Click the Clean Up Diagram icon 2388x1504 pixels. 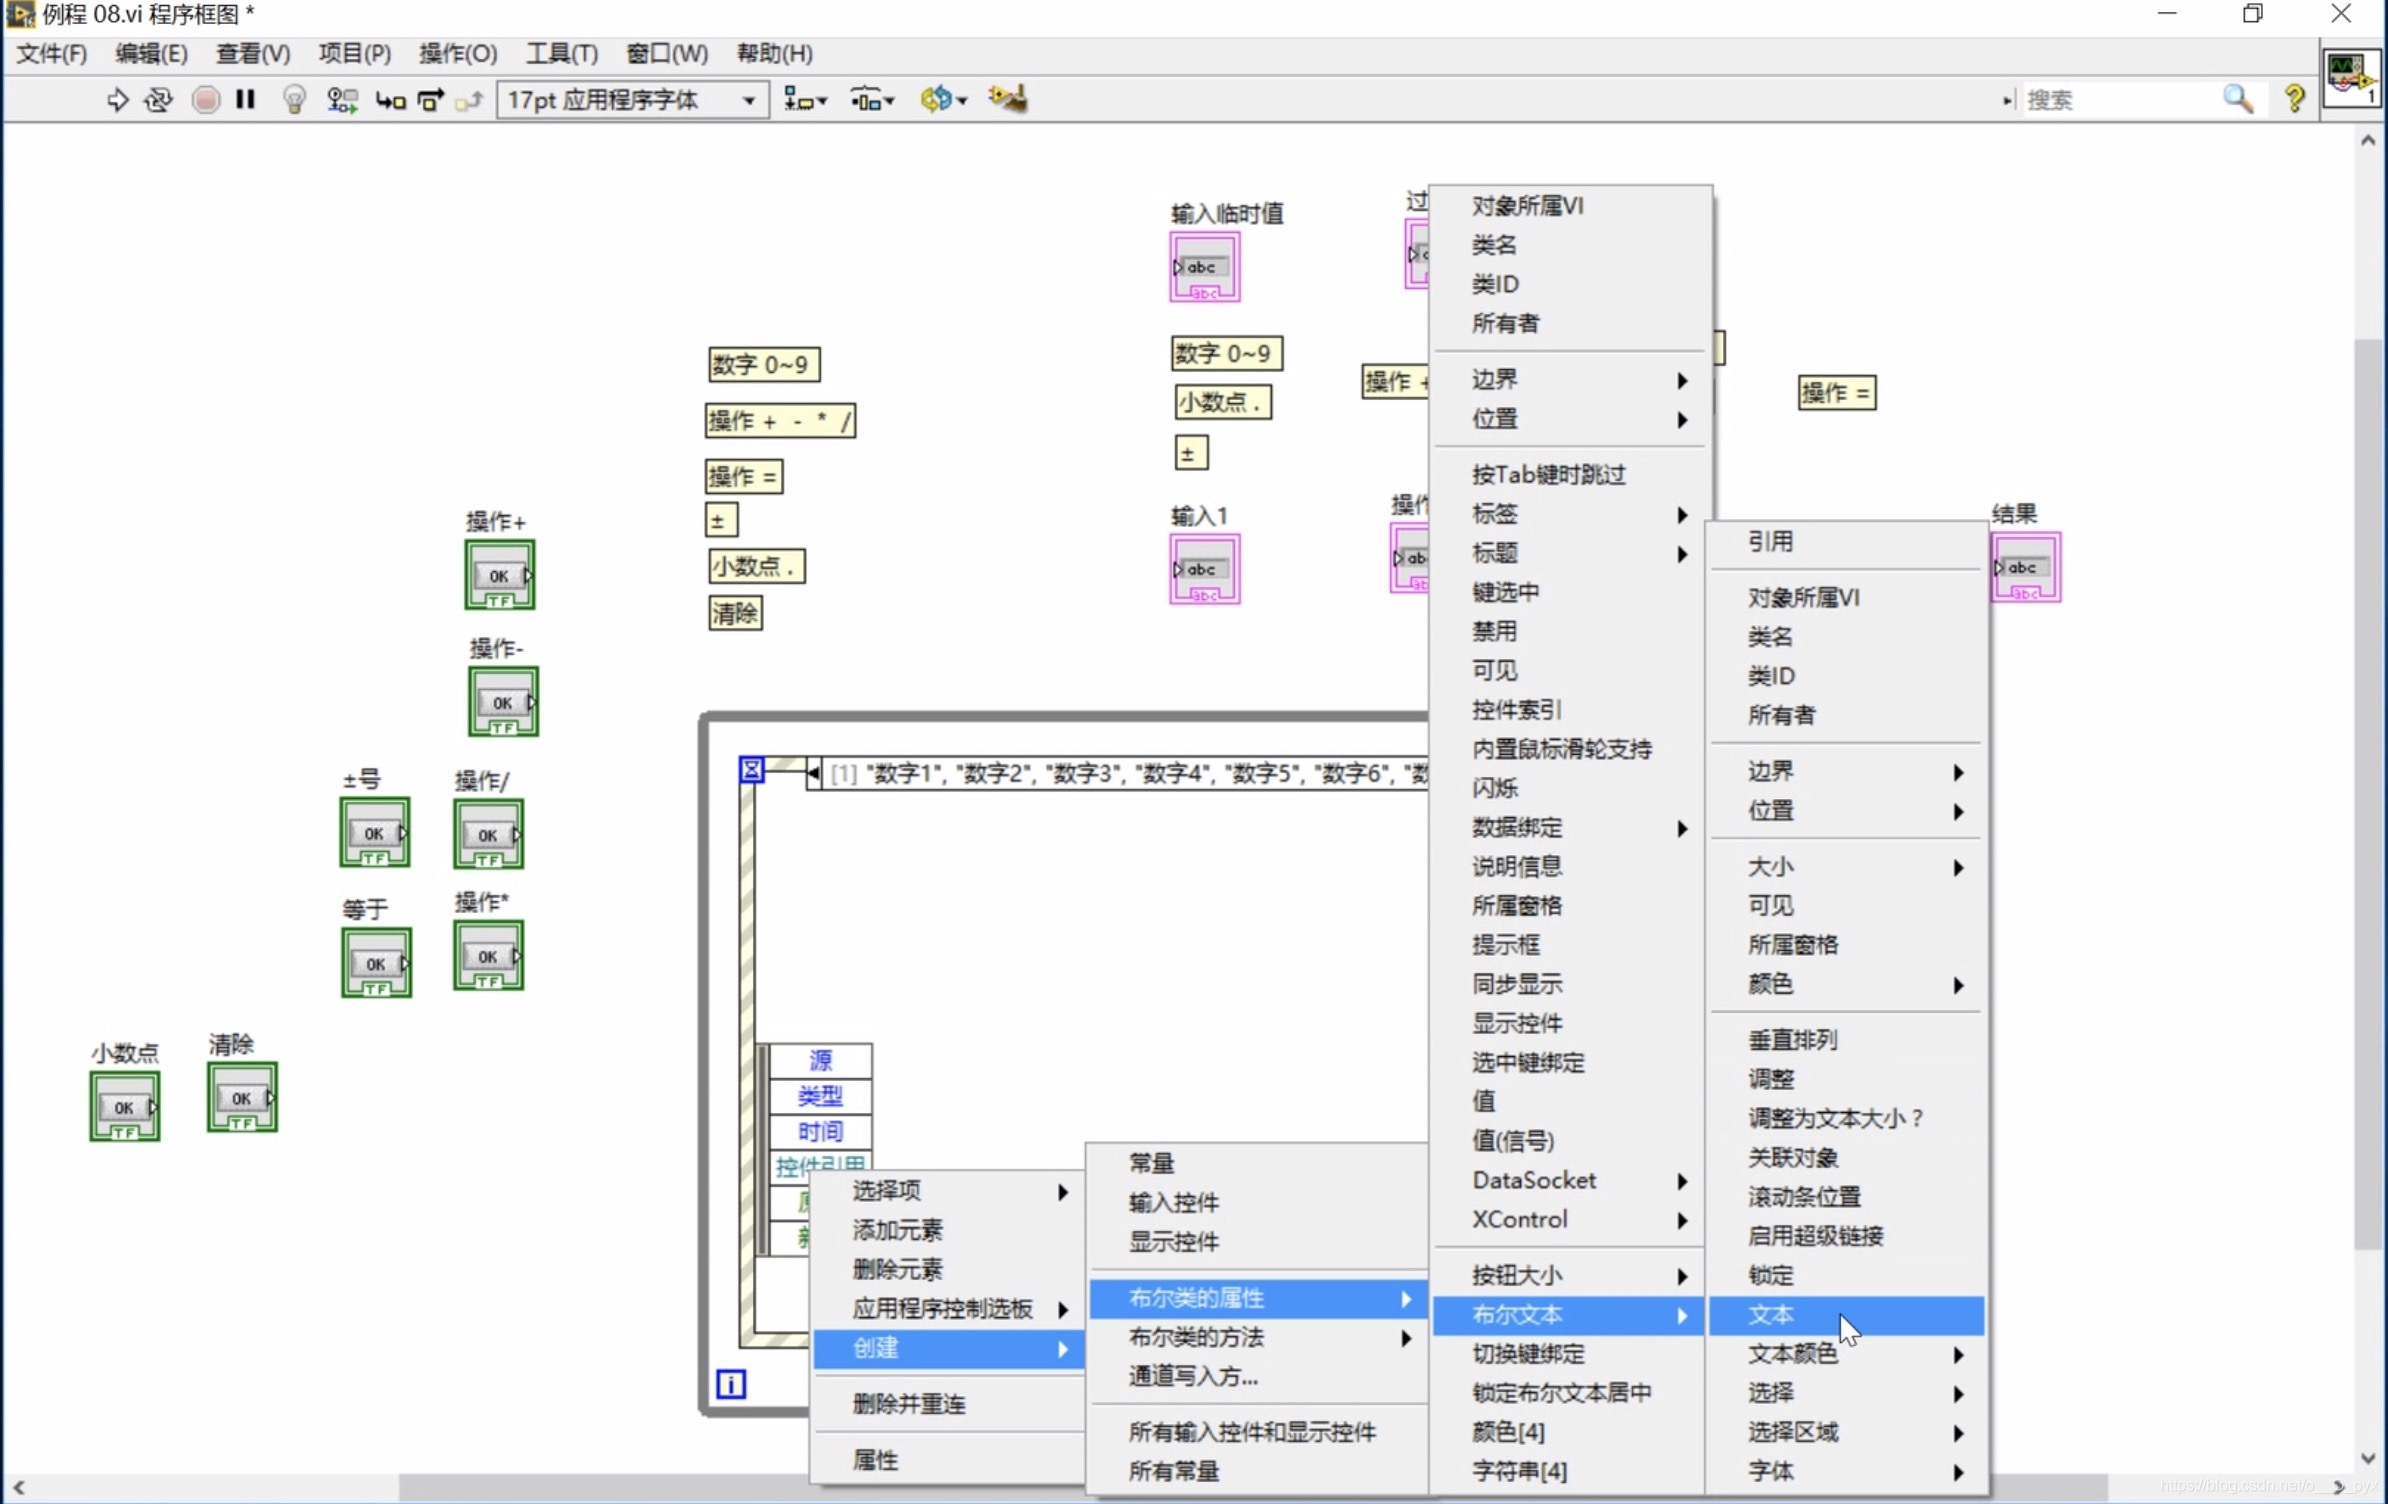[x=1008, y=98]
